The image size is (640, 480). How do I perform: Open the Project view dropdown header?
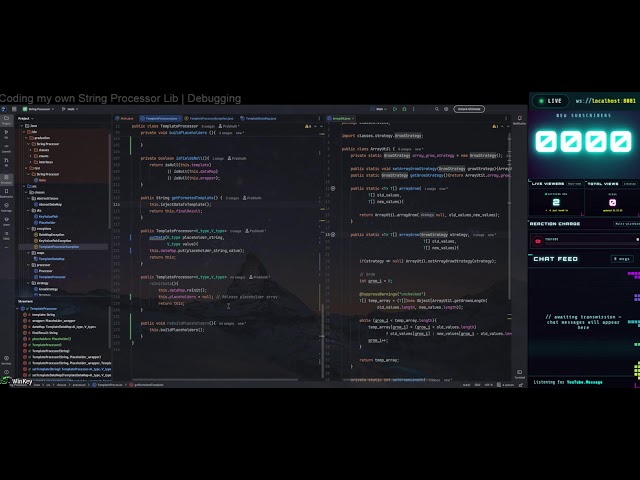[x=26, y=118]
